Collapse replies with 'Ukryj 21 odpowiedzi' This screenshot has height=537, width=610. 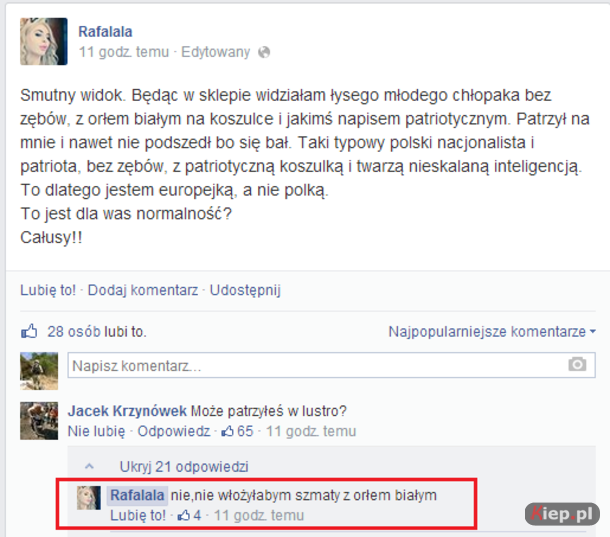pyautogui.click(x=184, y=466)
